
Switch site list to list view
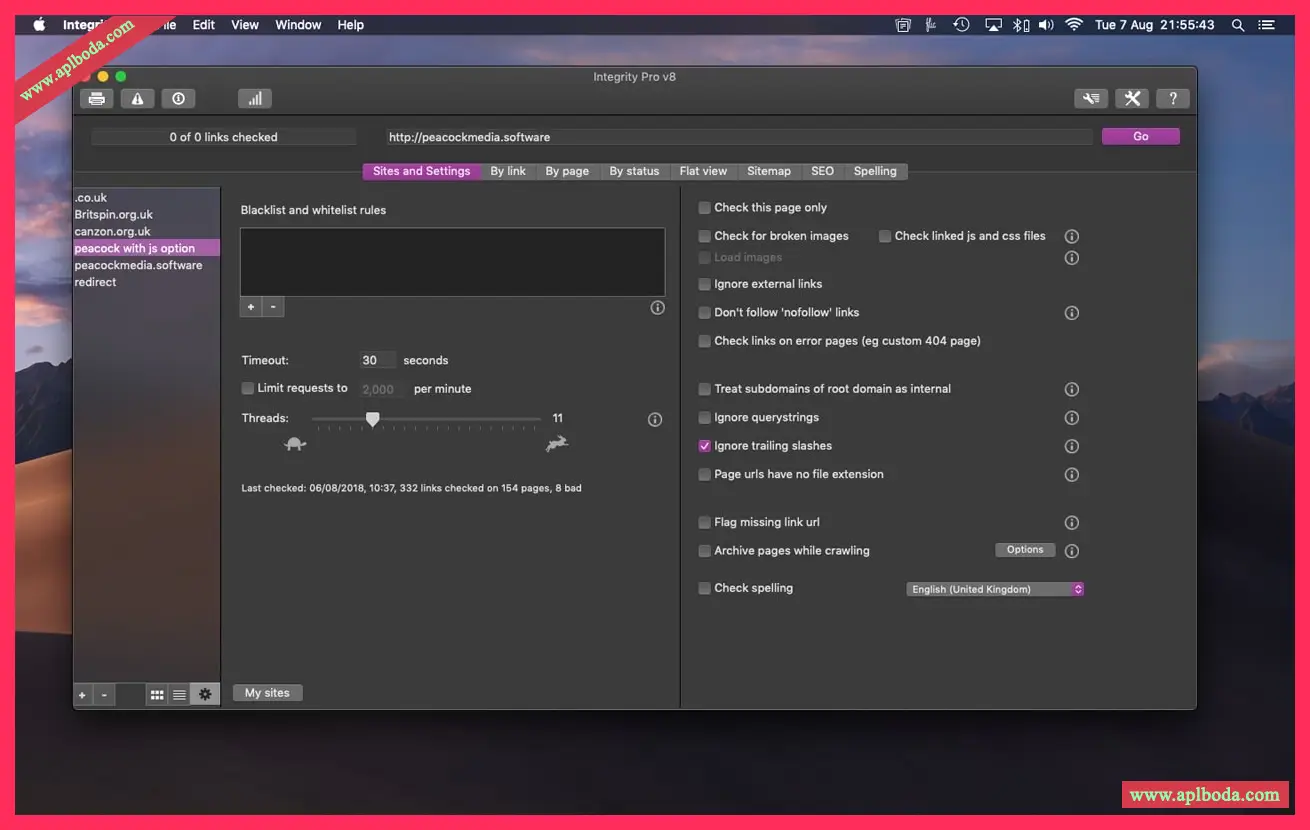pos(179,695)
